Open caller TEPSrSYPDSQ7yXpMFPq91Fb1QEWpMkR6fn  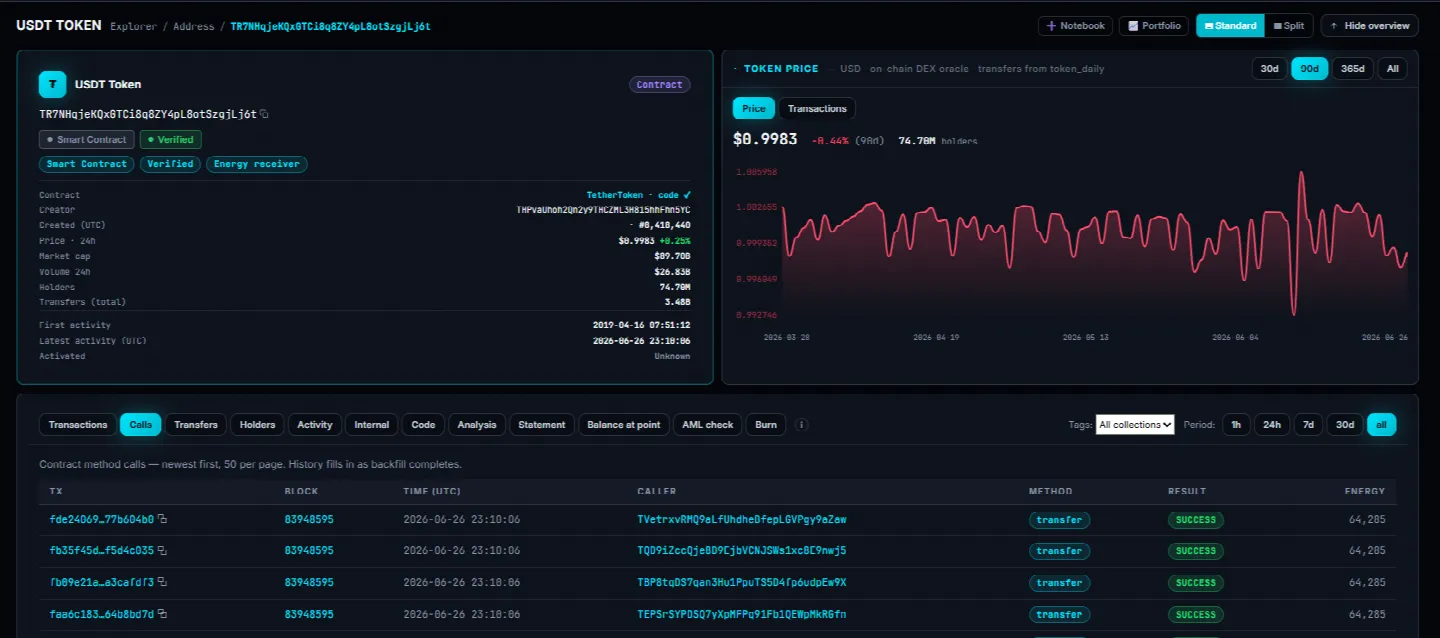click(742, 614)
